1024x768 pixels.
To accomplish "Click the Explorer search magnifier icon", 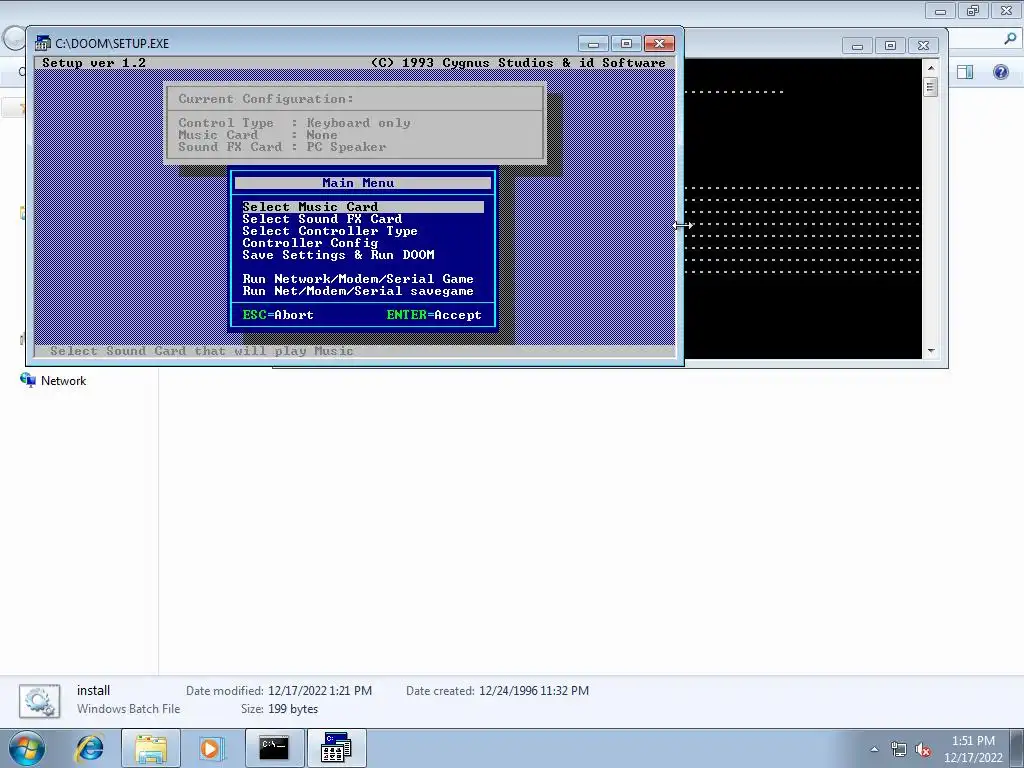I will [x=1010, y=39].
